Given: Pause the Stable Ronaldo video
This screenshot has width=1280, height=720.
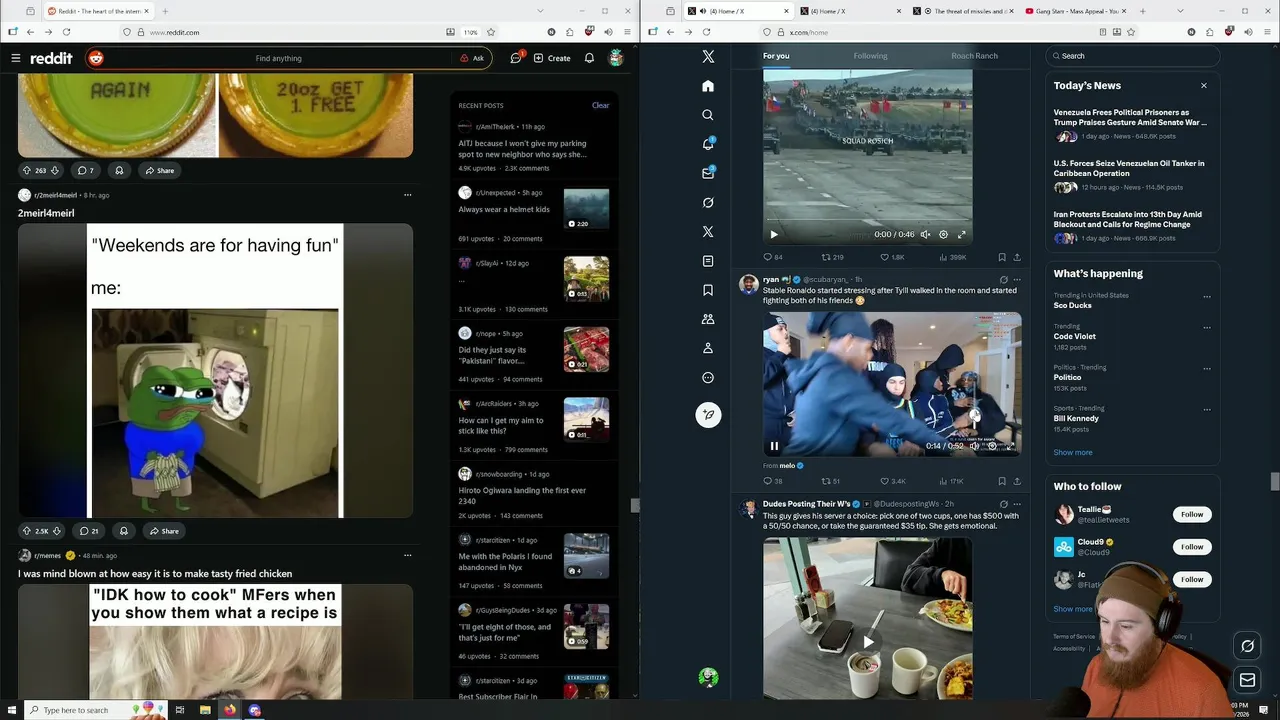Looking at the screenshot, I should [x=774, y=446].
